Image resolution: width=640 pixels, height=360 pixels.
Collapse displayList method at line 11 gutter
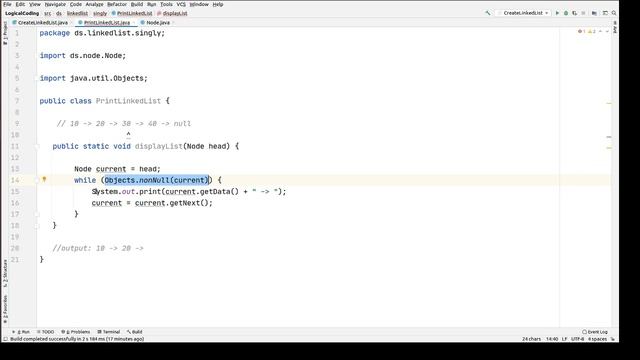(x=37, y=146)
